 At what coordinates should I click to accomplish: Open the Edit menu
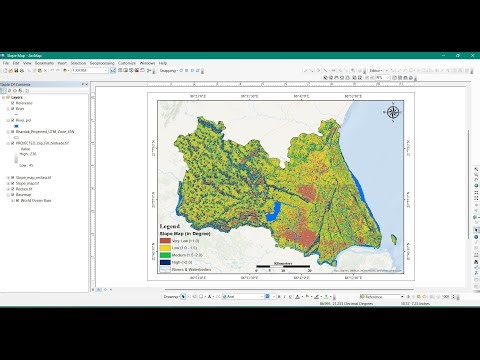click(x=16, y=63)
